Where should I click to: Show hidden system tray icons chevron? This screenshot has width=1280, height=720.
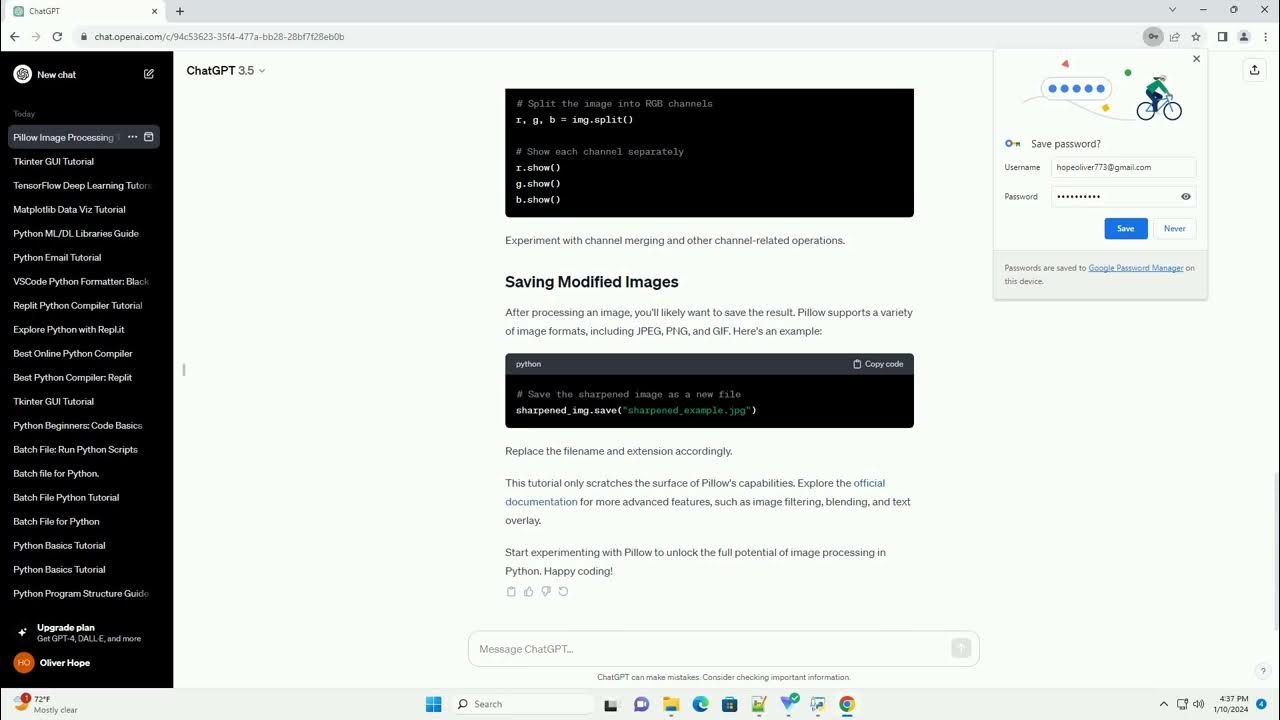[1163, 704]
